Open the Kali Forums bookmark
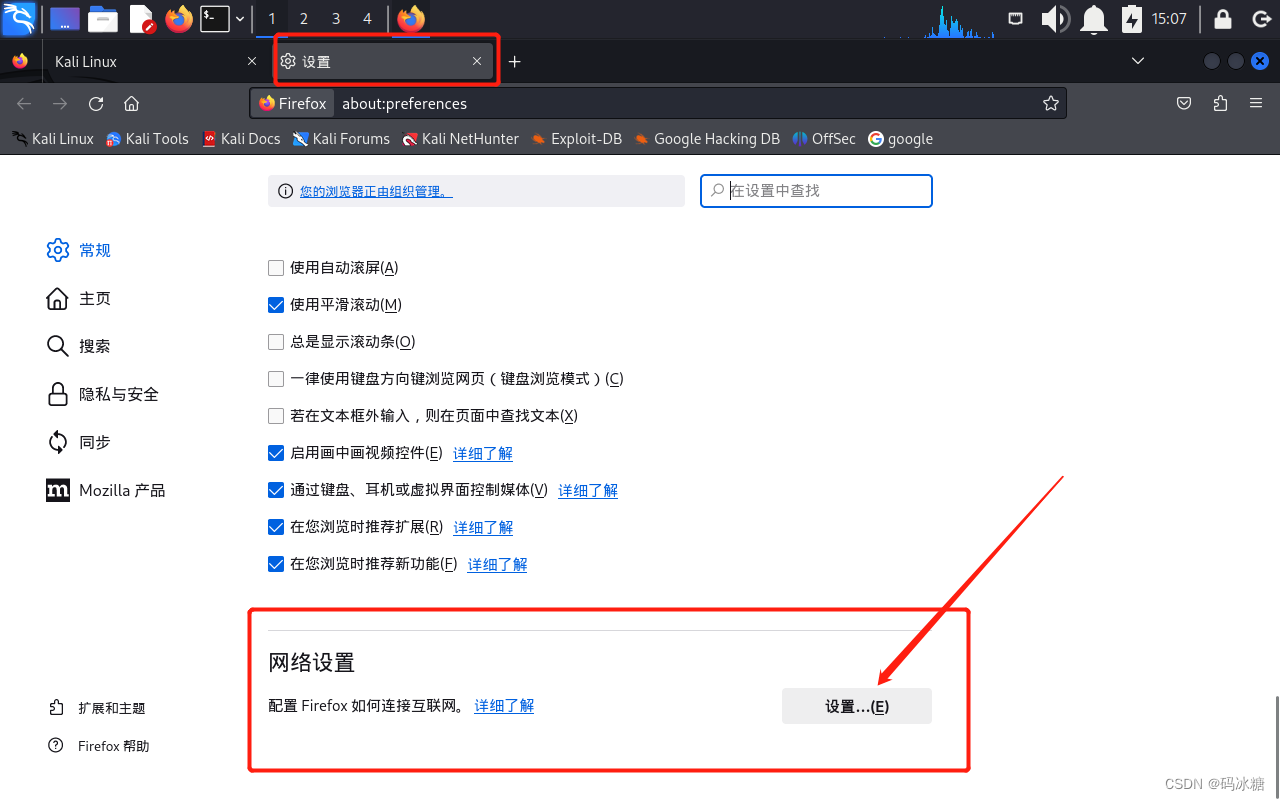The width and height of the screenshot is (1280, 800). pos(341,139)
